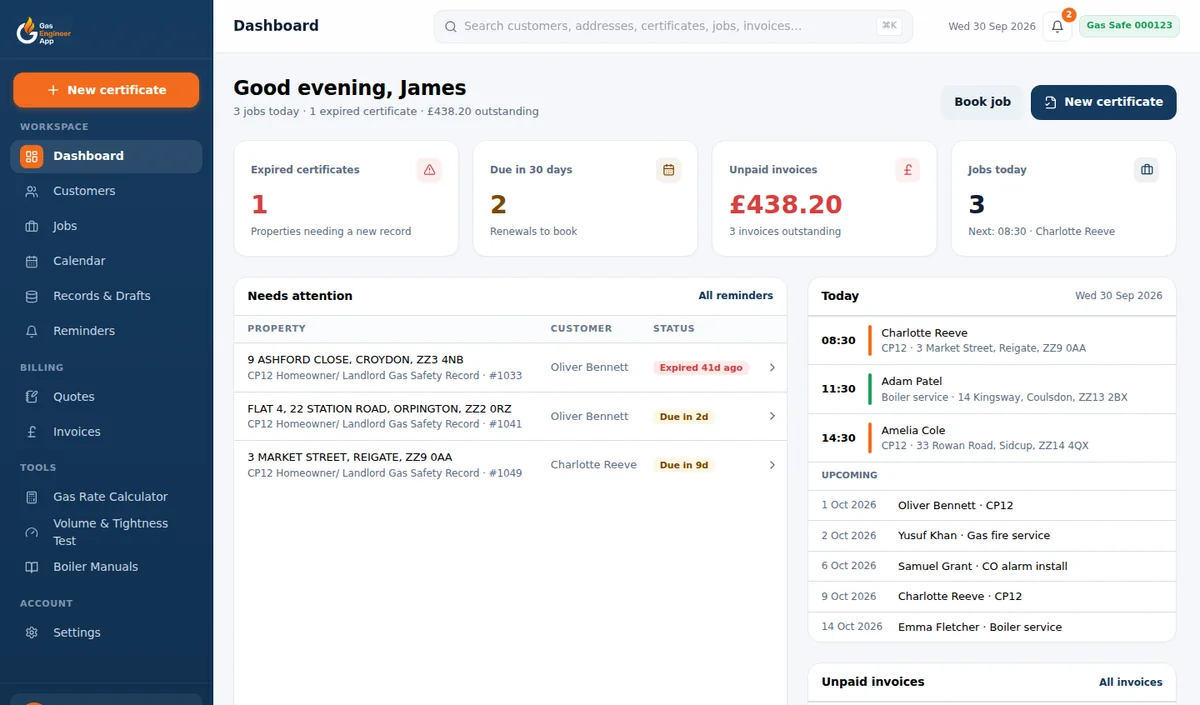Click the All invoices link
Screen dimensions: 1200x705
[1131, 682]
